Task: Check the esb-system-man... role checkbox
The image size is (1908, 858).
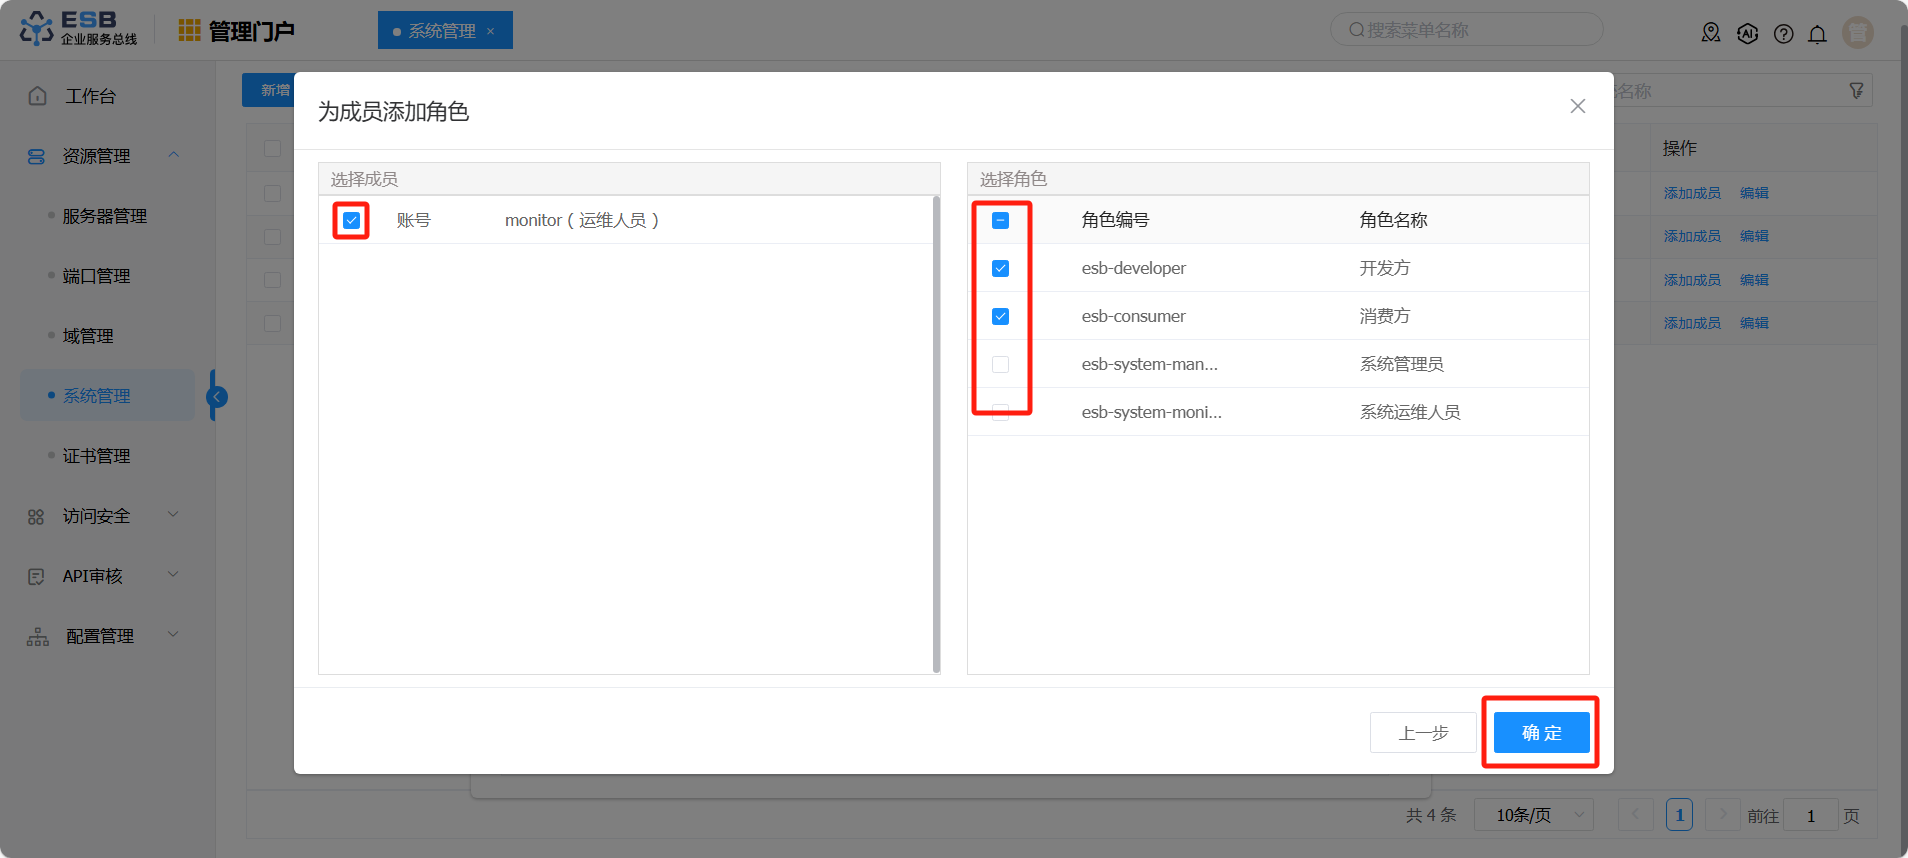Action: click(1000, 364)
